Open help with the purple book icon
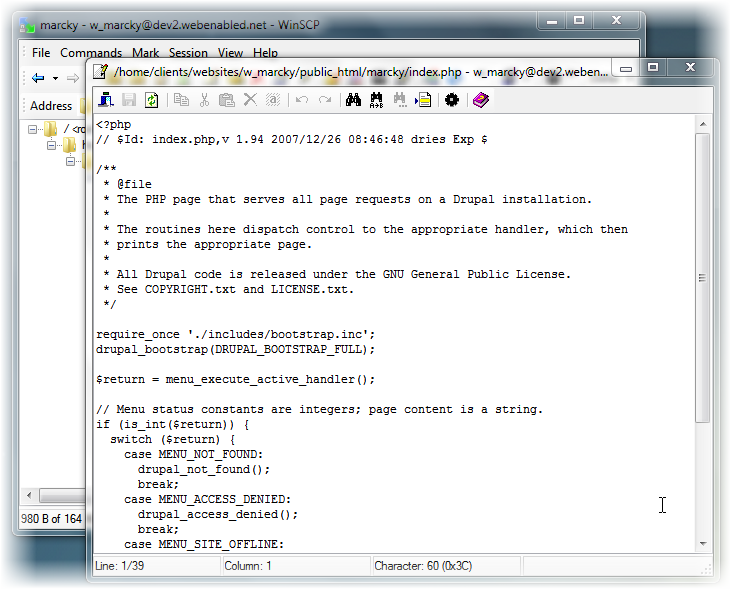This screenshot has width=731, height=589. tap(481, 100)
